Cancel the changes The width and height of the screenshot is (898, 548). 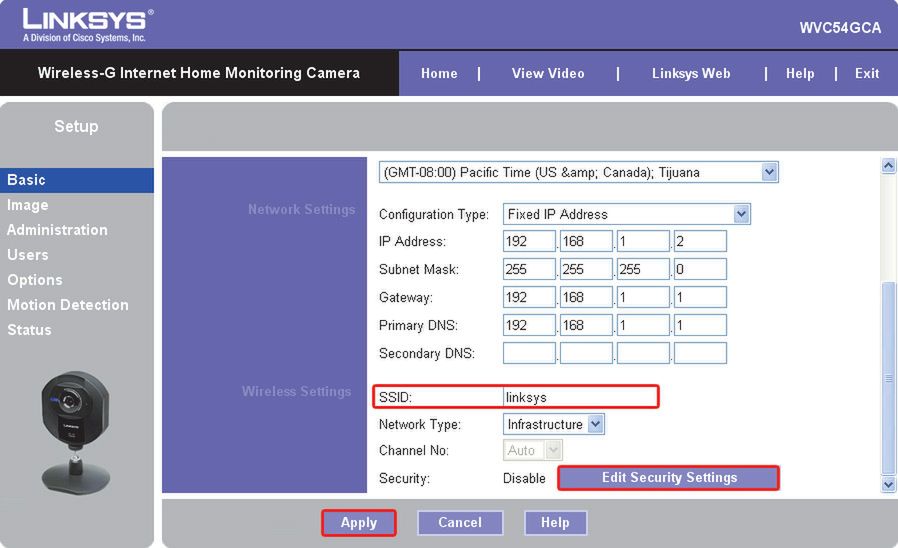(x=460, y=522)
